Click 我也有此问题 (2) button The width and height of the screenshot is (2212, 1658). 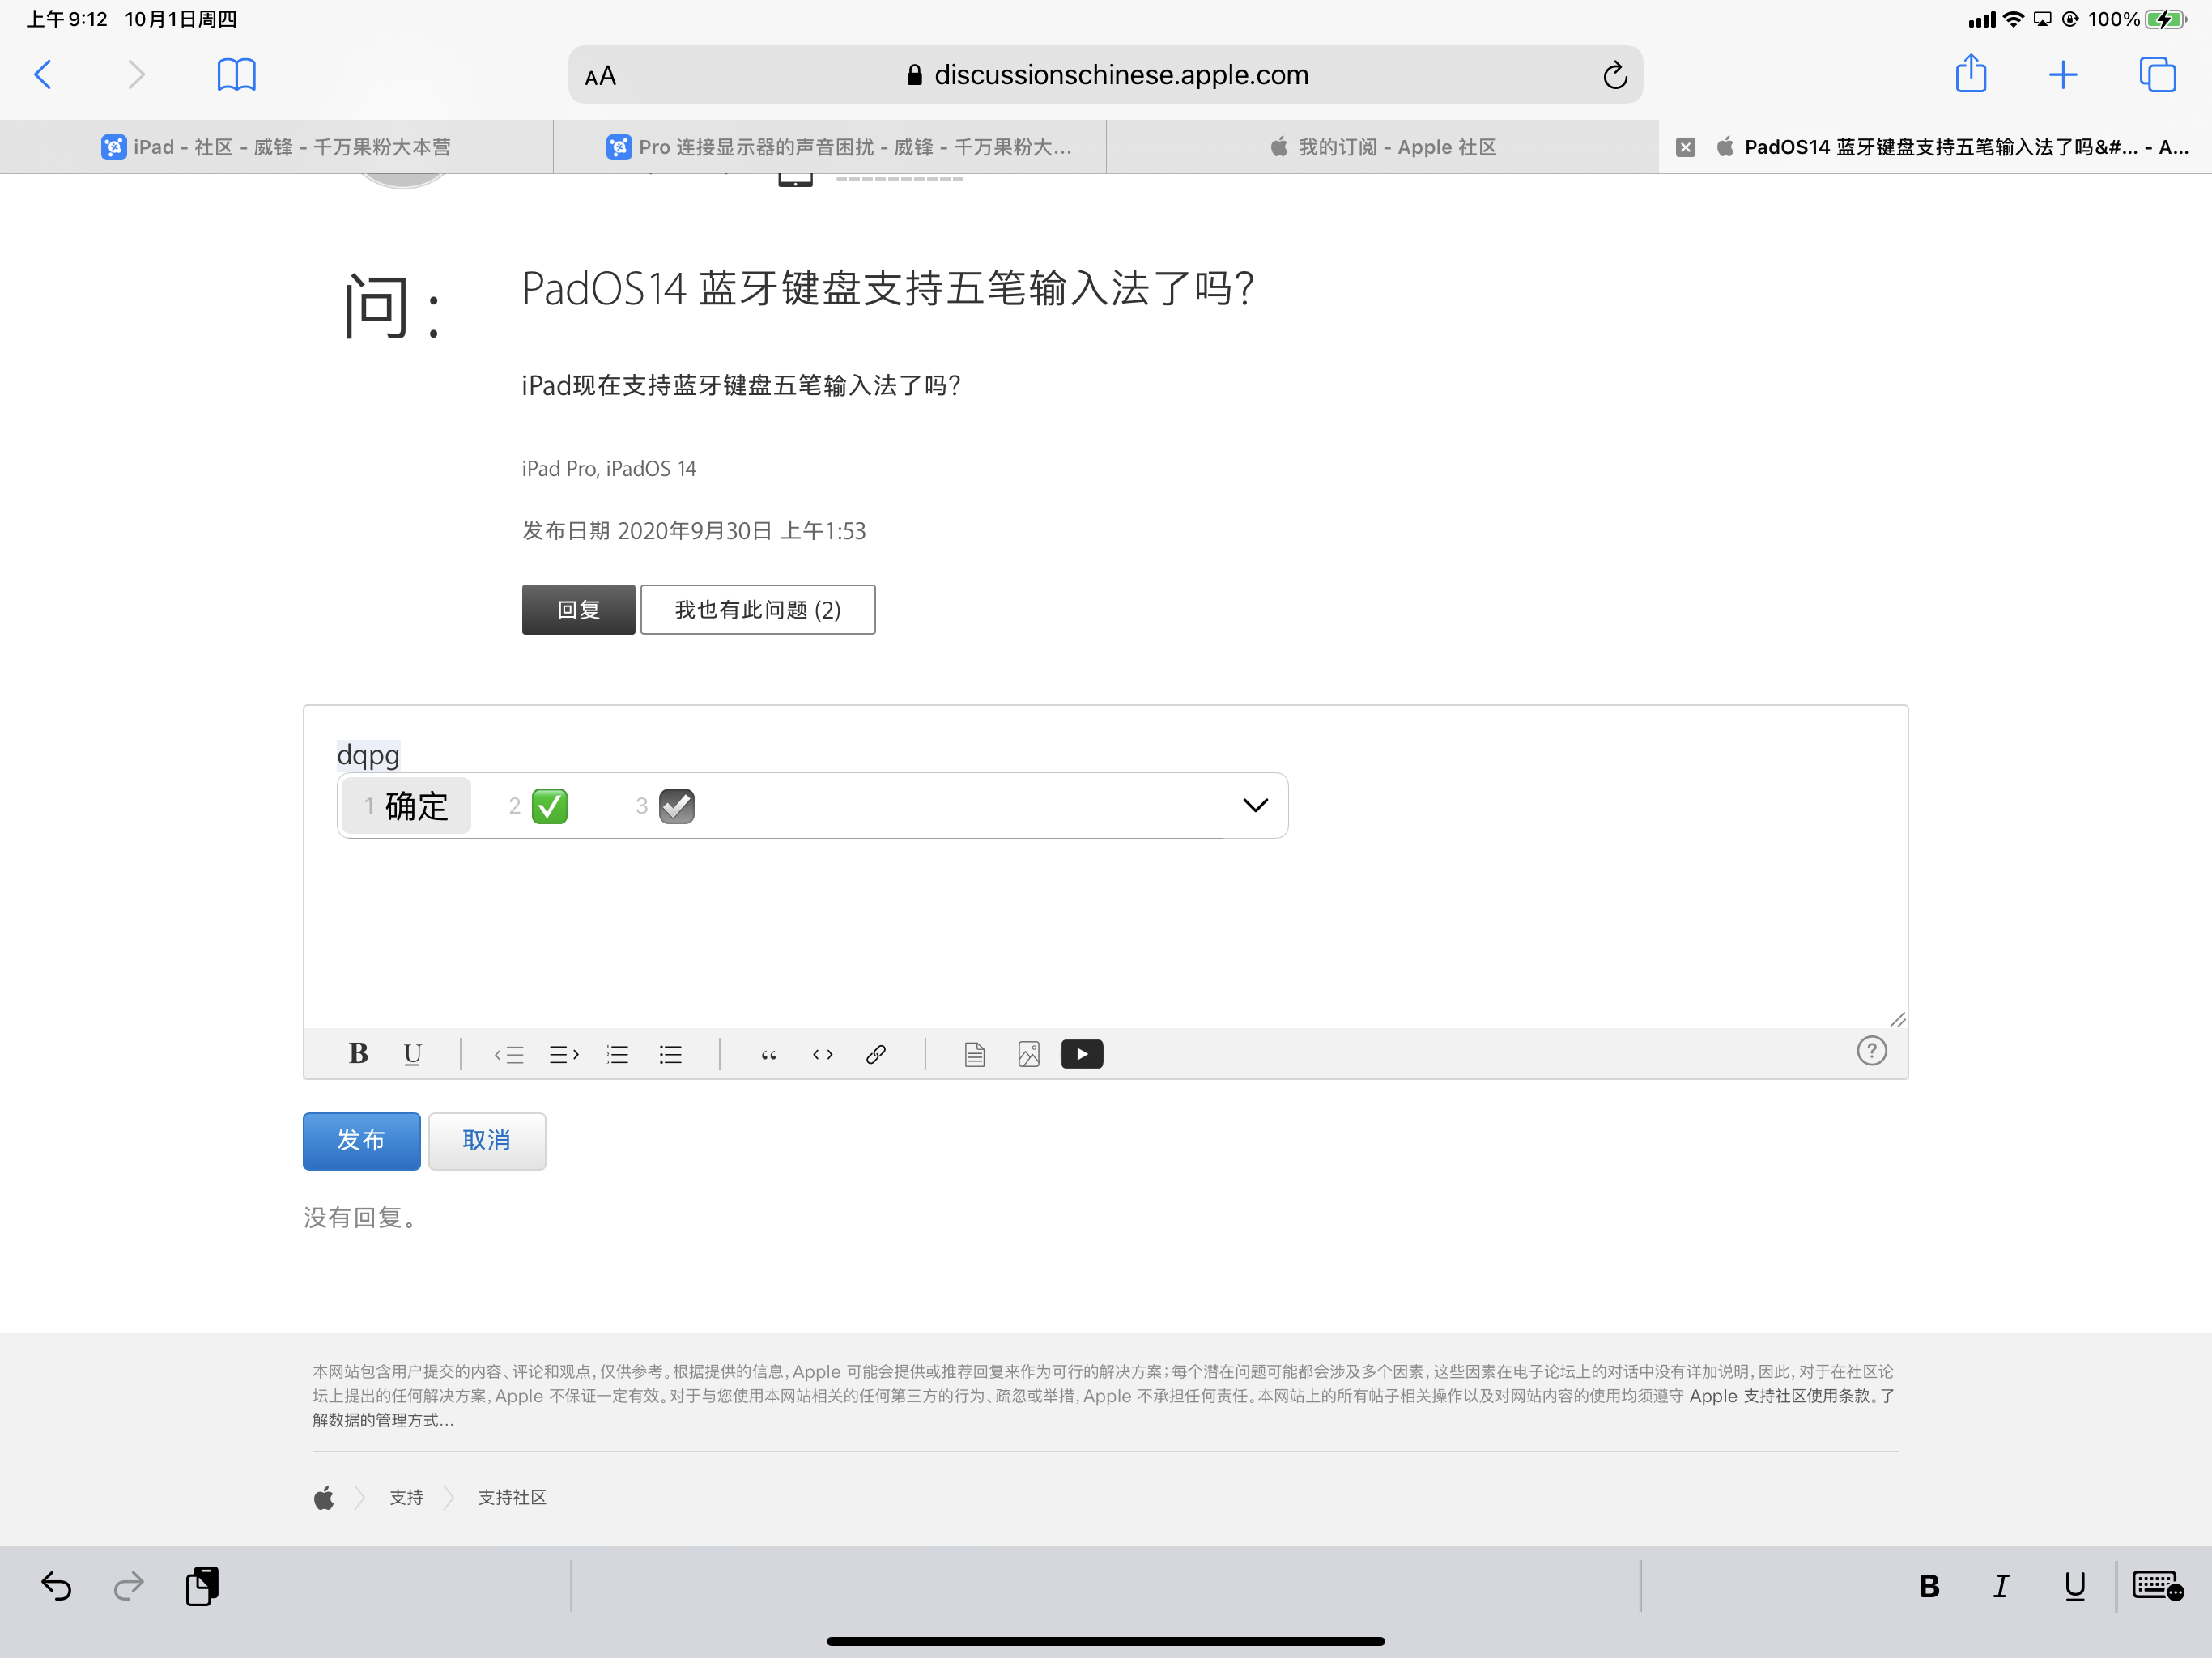757,610
